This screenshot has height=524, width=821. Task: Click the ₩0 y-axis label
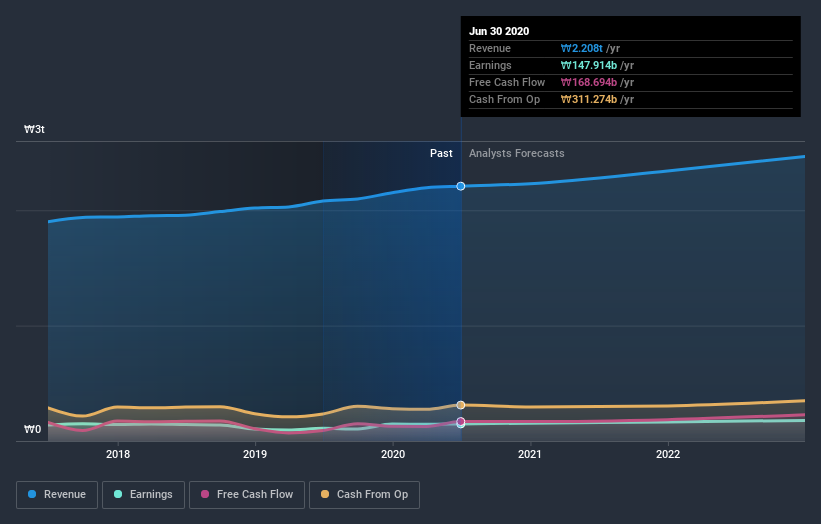[32, 429]
